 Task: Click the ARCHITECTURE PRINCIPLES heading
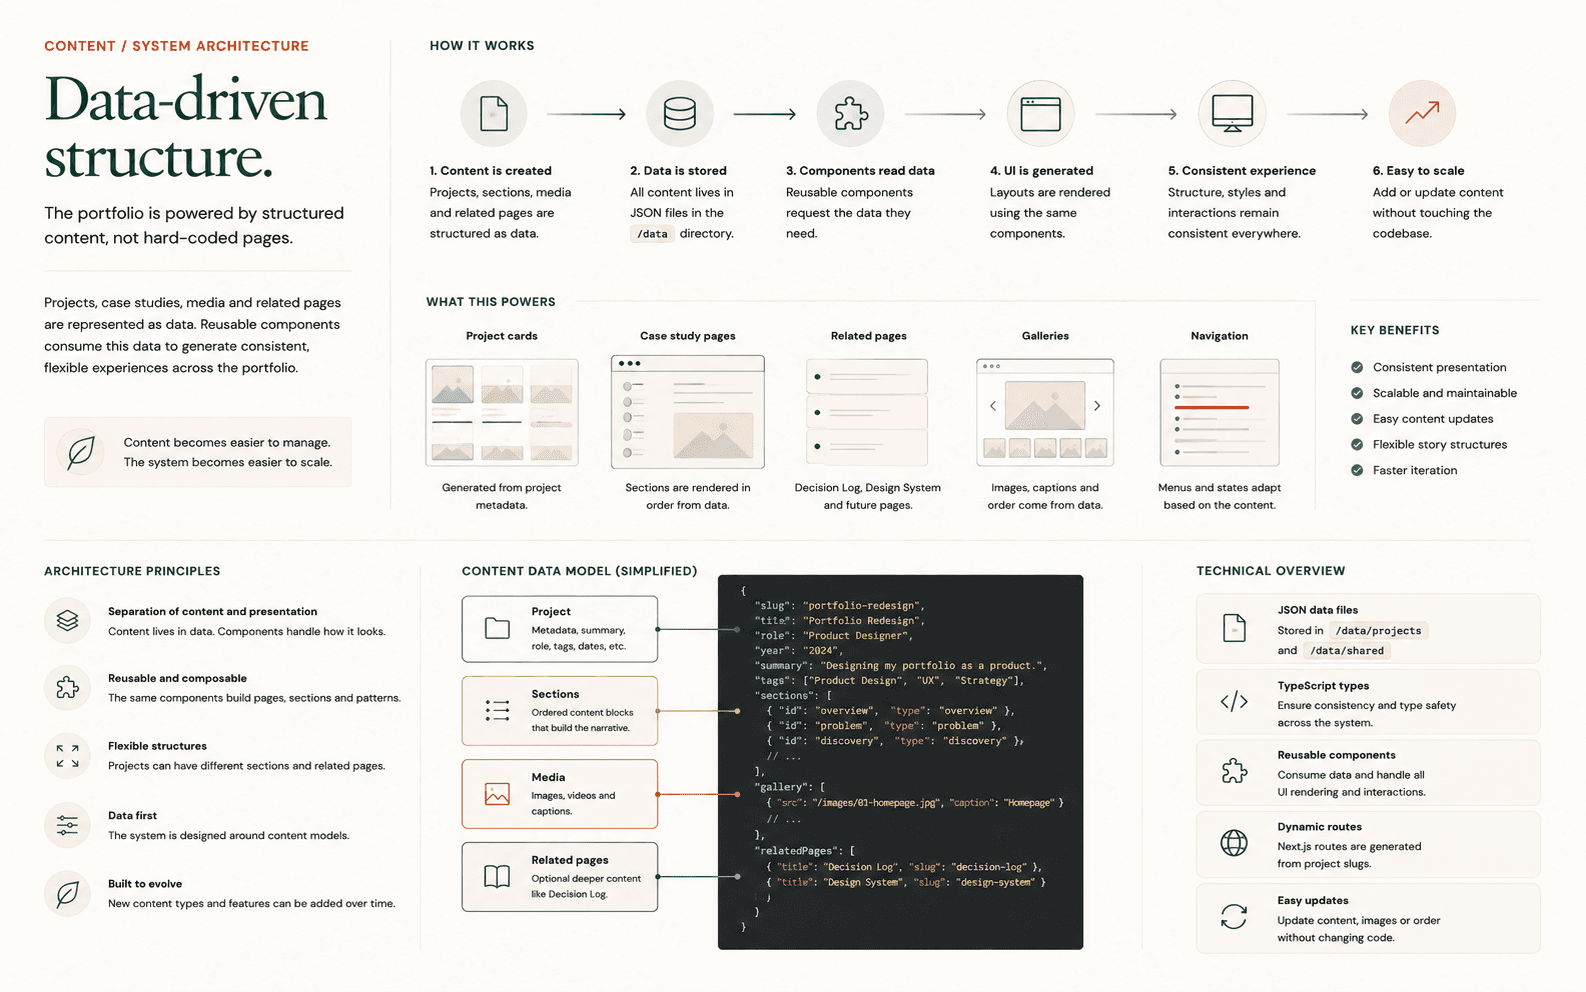coord(132,571)
